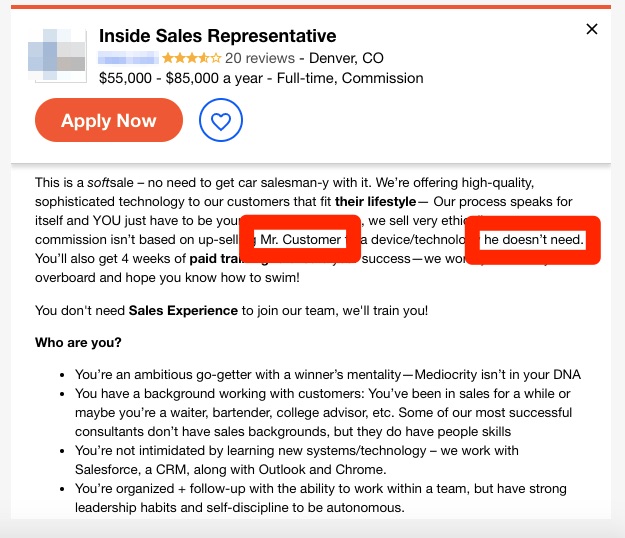Viewport: 625px width, 538px height.
Task: Select the $55,000 - $85,000 salary line
Action: coord(261,78)
